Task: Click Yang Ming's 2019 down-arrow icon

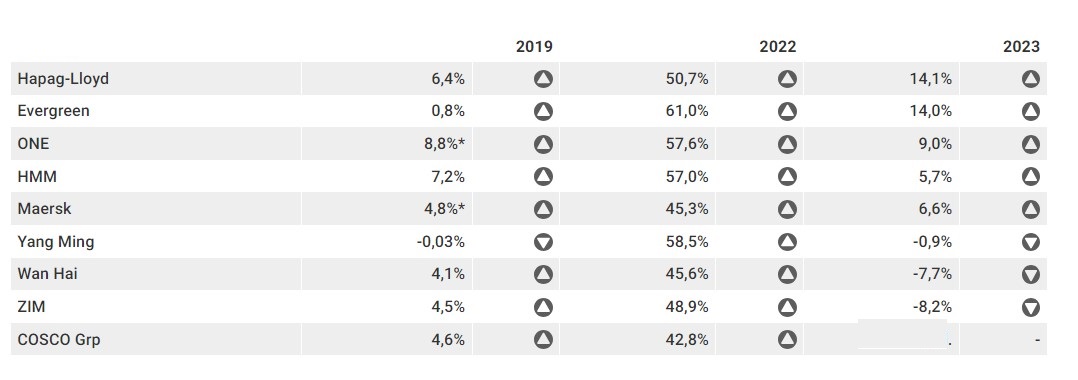Action: click(x=543, y=242)
